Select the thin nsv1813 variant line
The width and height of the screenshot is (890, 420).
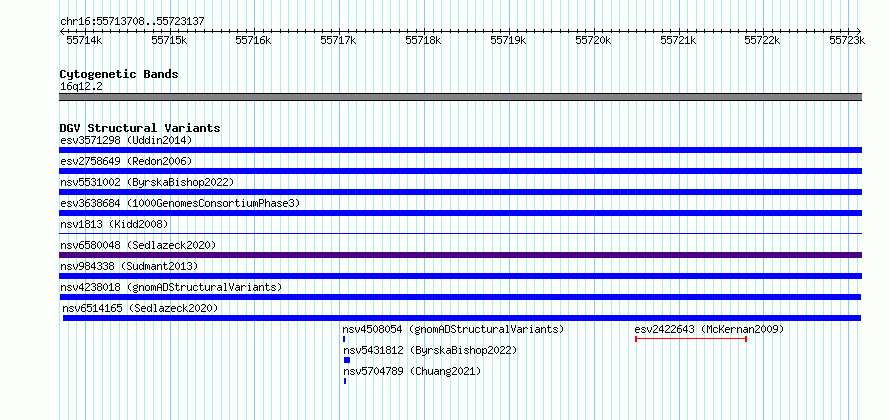pyautogui.click(x=460, y=233)
